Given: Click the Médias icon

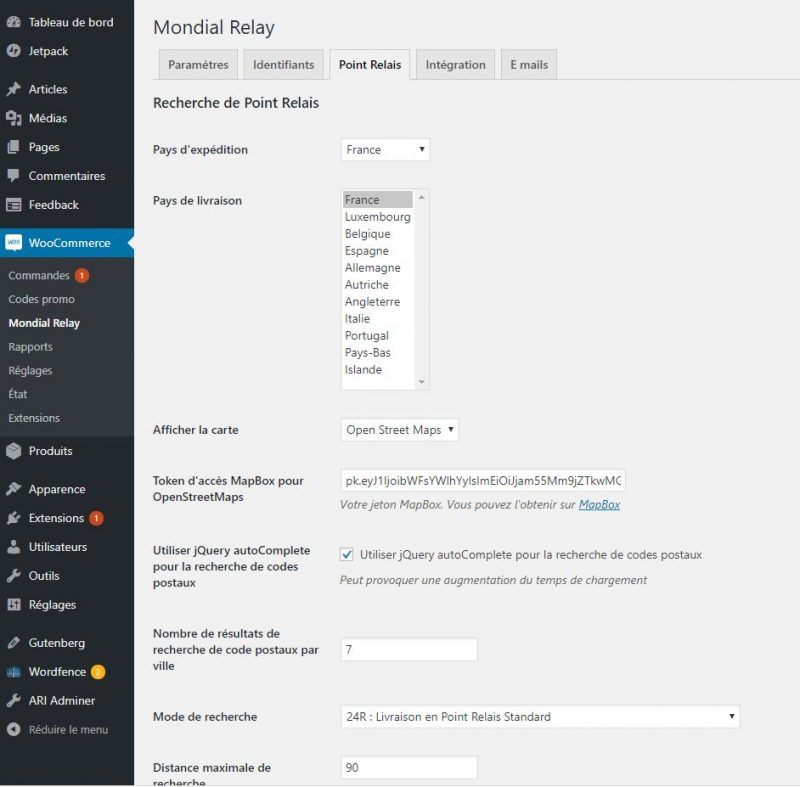Looking at the screenshot, I should [14, 118].
